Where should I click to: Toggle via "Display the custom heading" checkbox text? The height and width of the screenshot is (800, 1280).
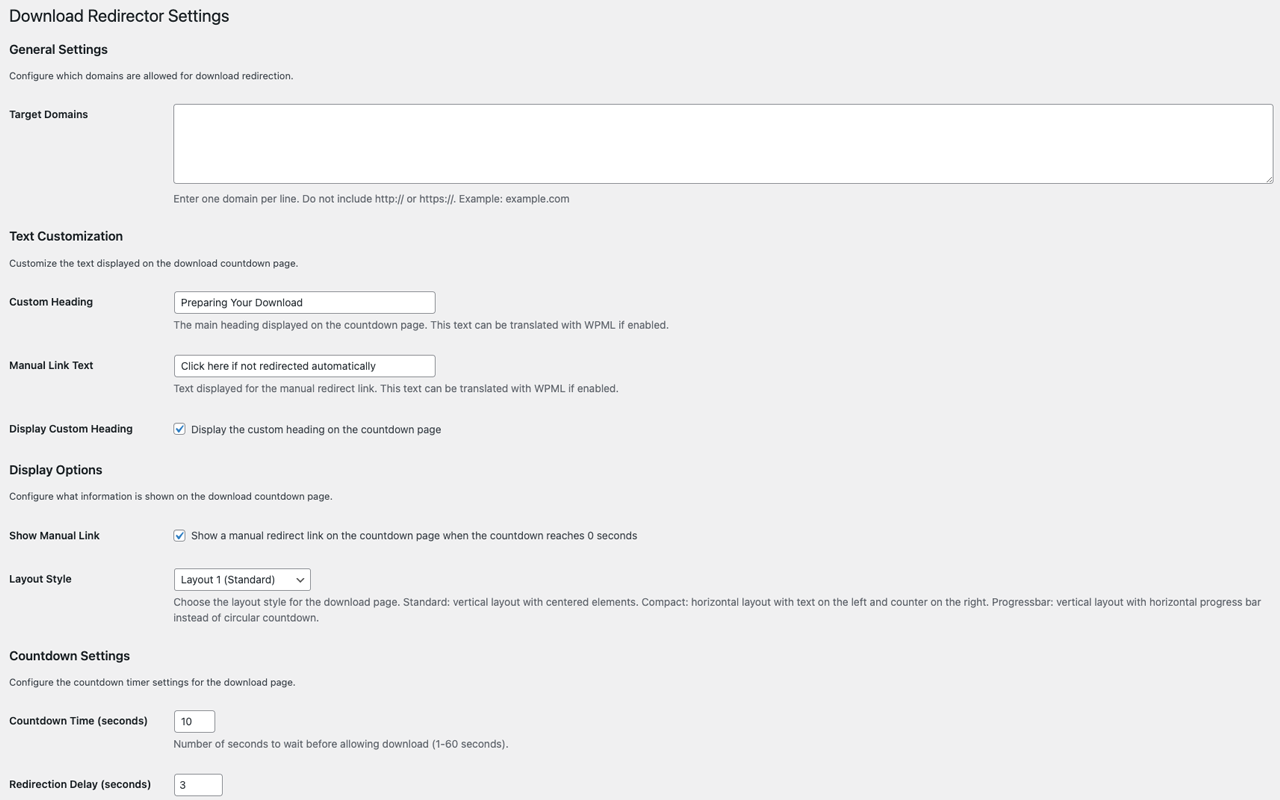(316, 430)
